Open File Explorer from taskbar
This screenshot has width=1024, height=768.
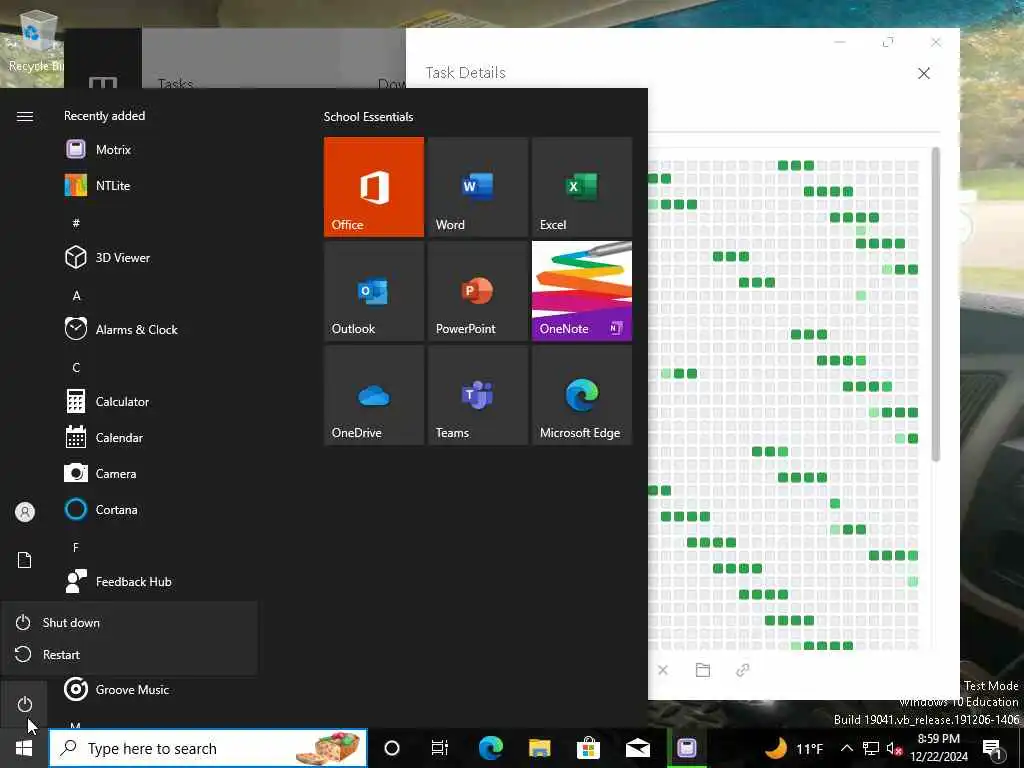click(539, 748)
